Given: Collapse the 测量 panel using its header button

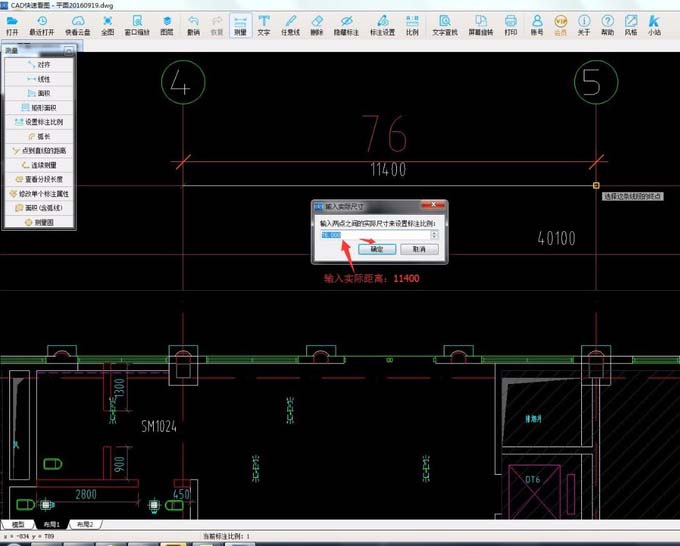Looking at the screenshot, I should (68, 50).
